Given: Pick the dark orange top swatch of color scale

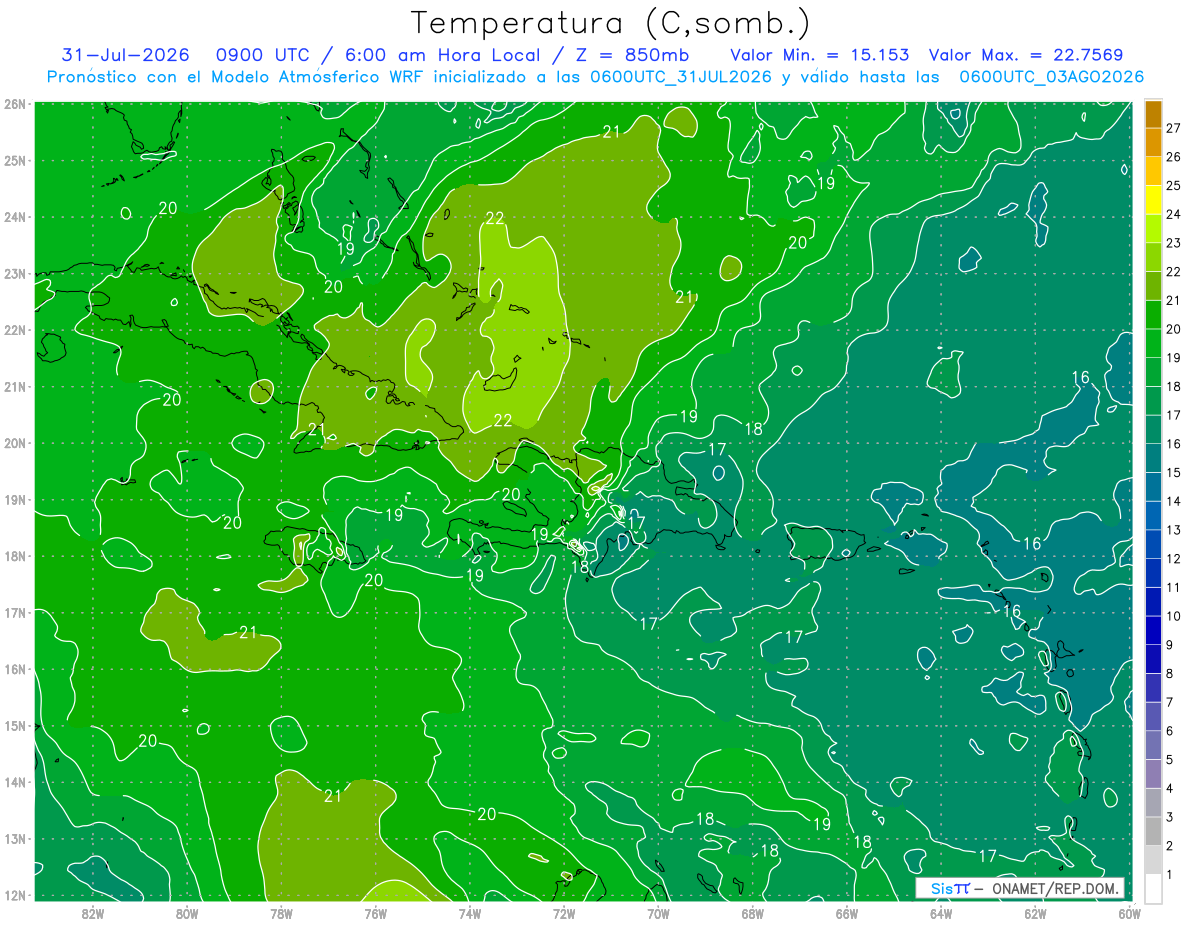Looking at the screenshot, I should [x=1153, y=114].
